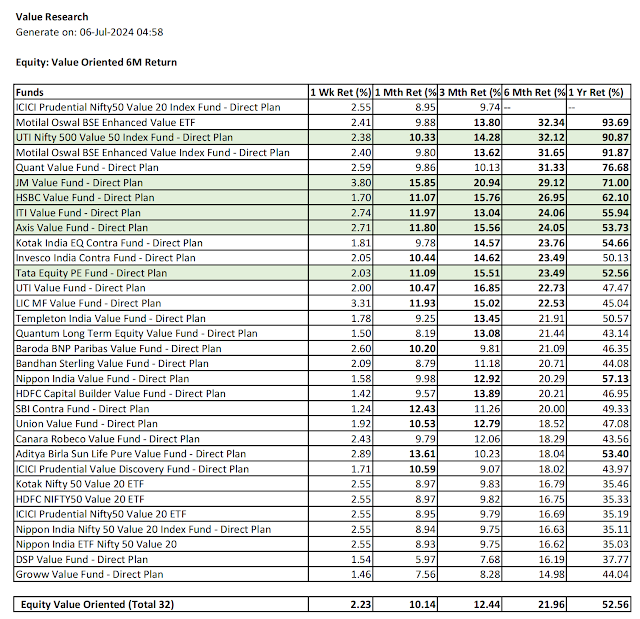640x619 pixels.
Task: Click 1 Mth return value 15.85
Action: [422, 183]
